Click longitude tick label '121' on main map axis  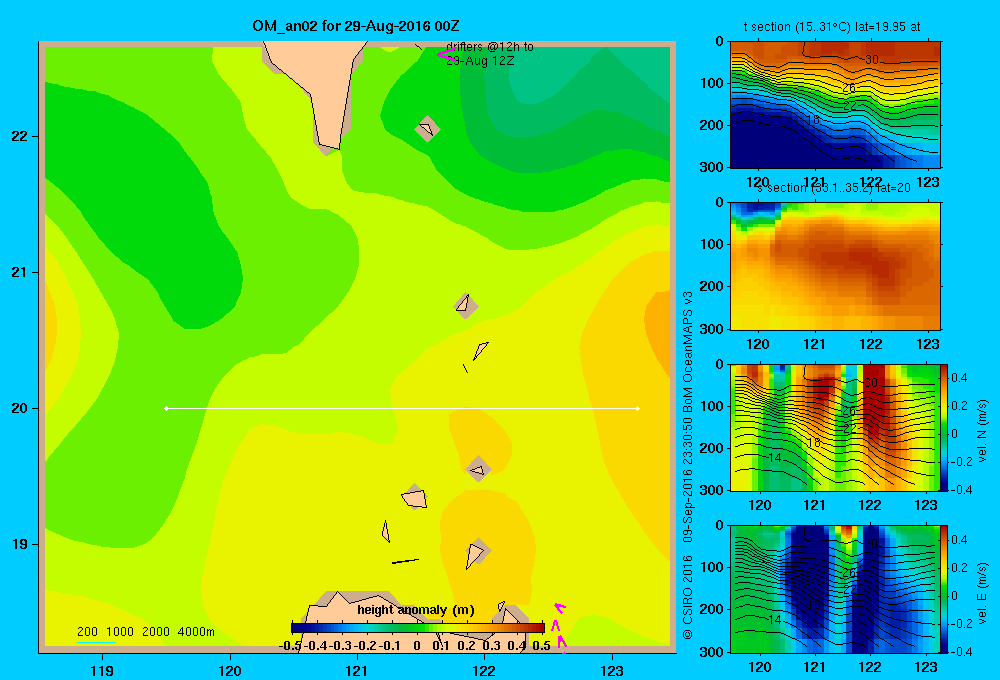pyautogui.click(x=357, y=670)
